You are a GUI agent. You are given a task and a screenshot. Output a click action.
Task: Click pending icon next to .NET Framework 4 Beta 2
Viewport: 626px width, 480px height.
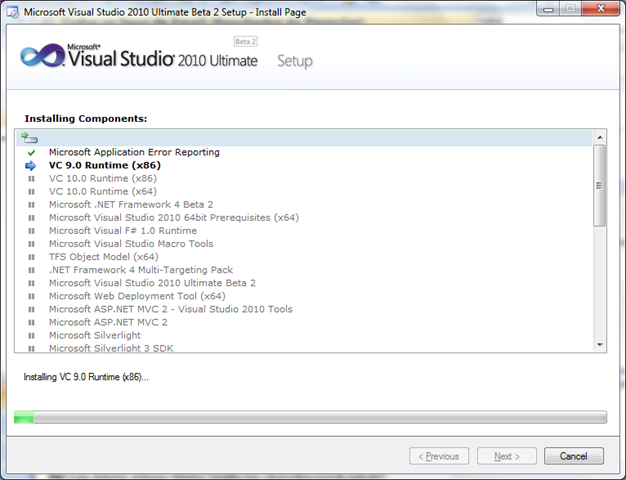click(32, 205)
